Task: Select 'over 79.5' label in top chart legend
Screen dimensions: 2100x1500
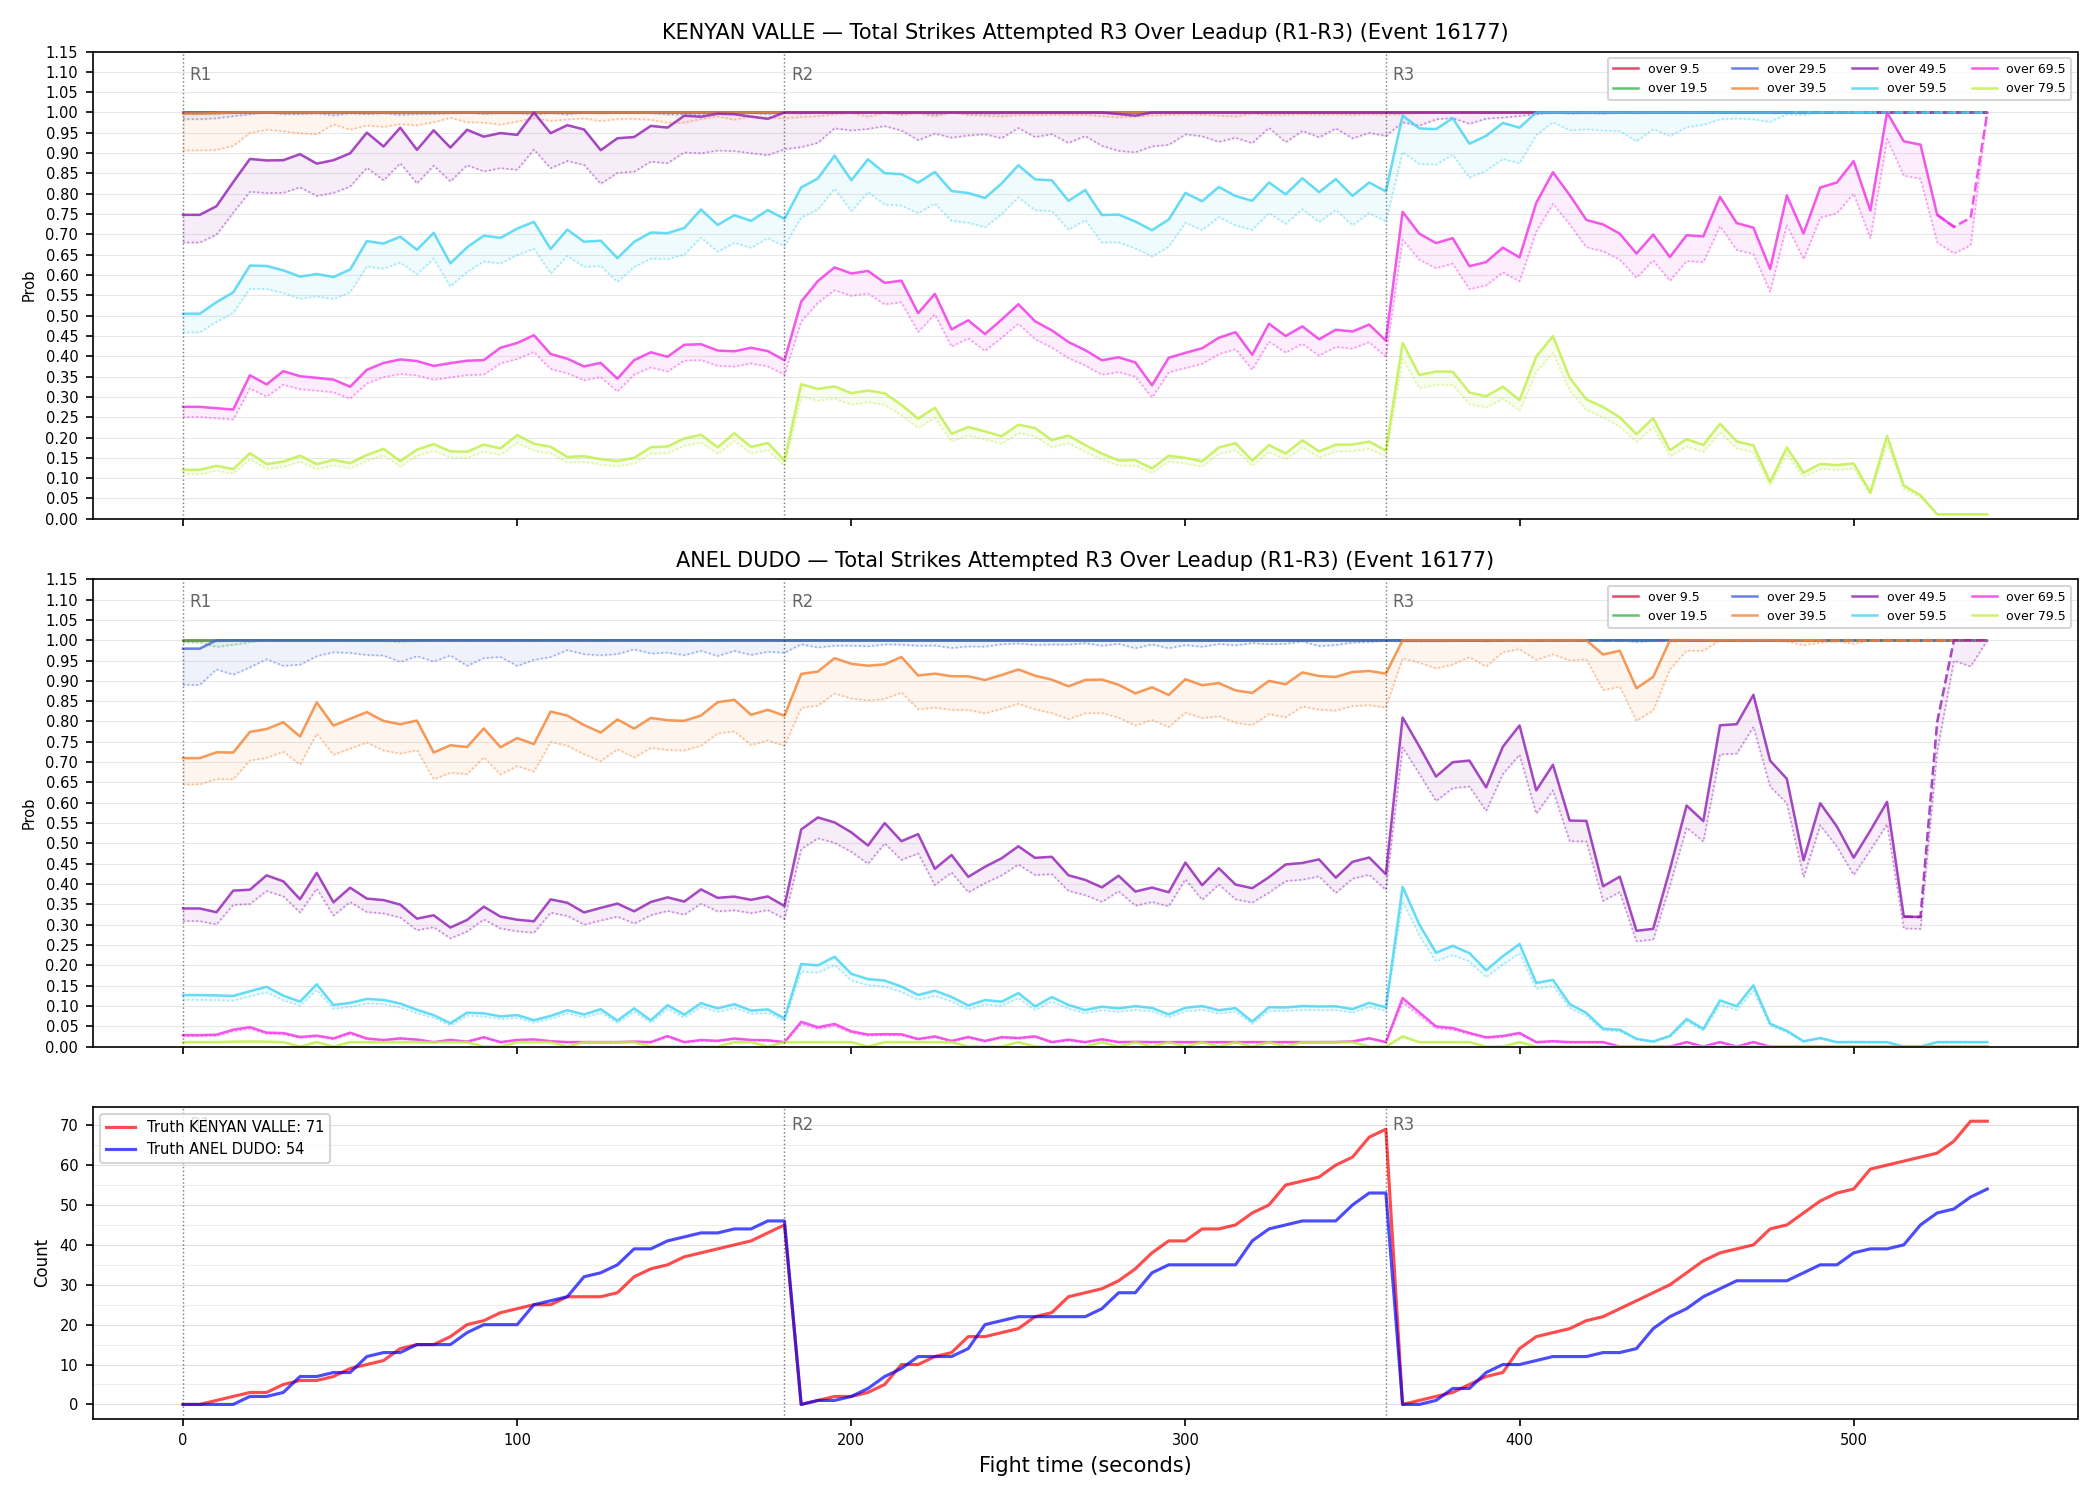Action: click(2035, 88)
